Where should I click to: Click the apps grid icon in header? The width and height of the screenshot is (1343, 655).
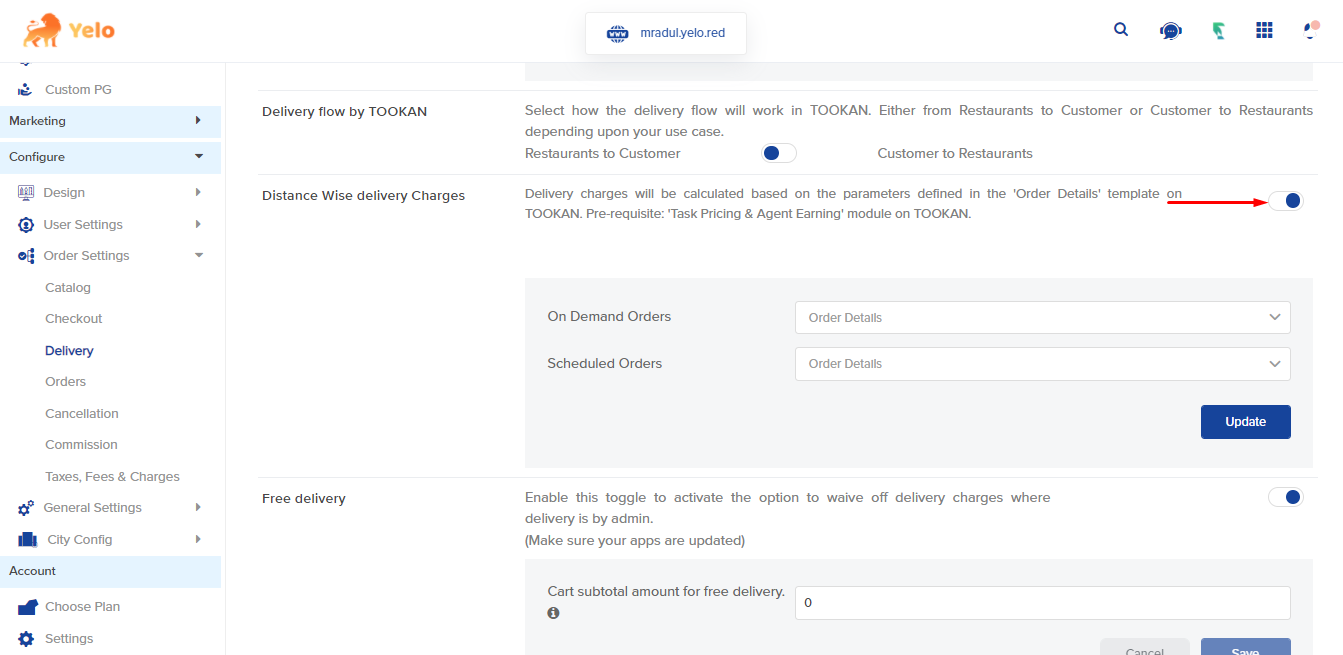1264,30
